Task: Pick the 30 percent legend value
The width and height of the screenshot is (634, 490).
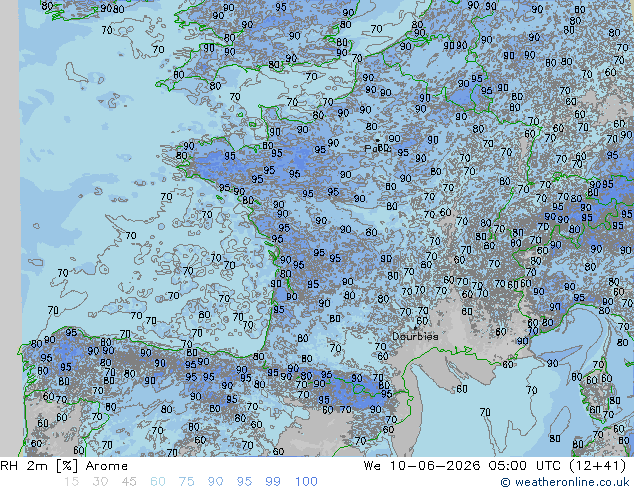Action: (x=100, y=482)
